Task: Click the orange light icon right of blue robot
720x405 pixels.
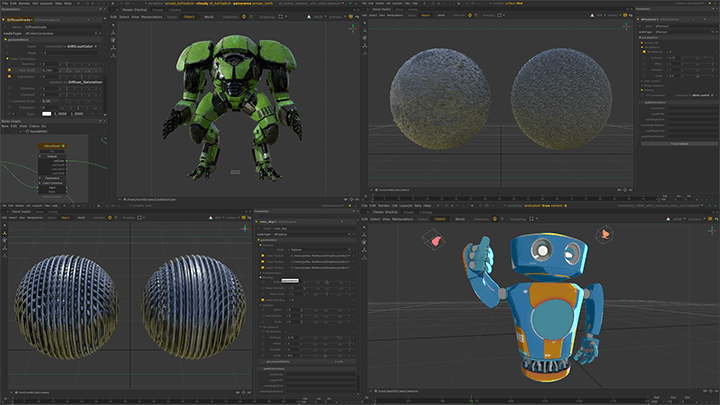Action: 604,234
